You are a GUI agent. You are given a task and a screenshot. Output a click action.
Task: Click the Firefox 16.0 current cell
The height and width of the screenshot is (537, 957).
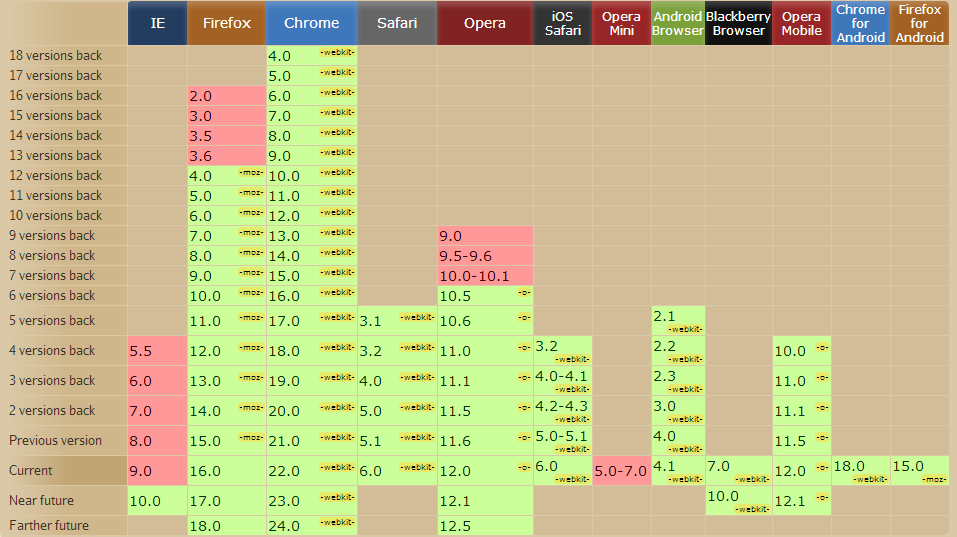coord(226,470)
